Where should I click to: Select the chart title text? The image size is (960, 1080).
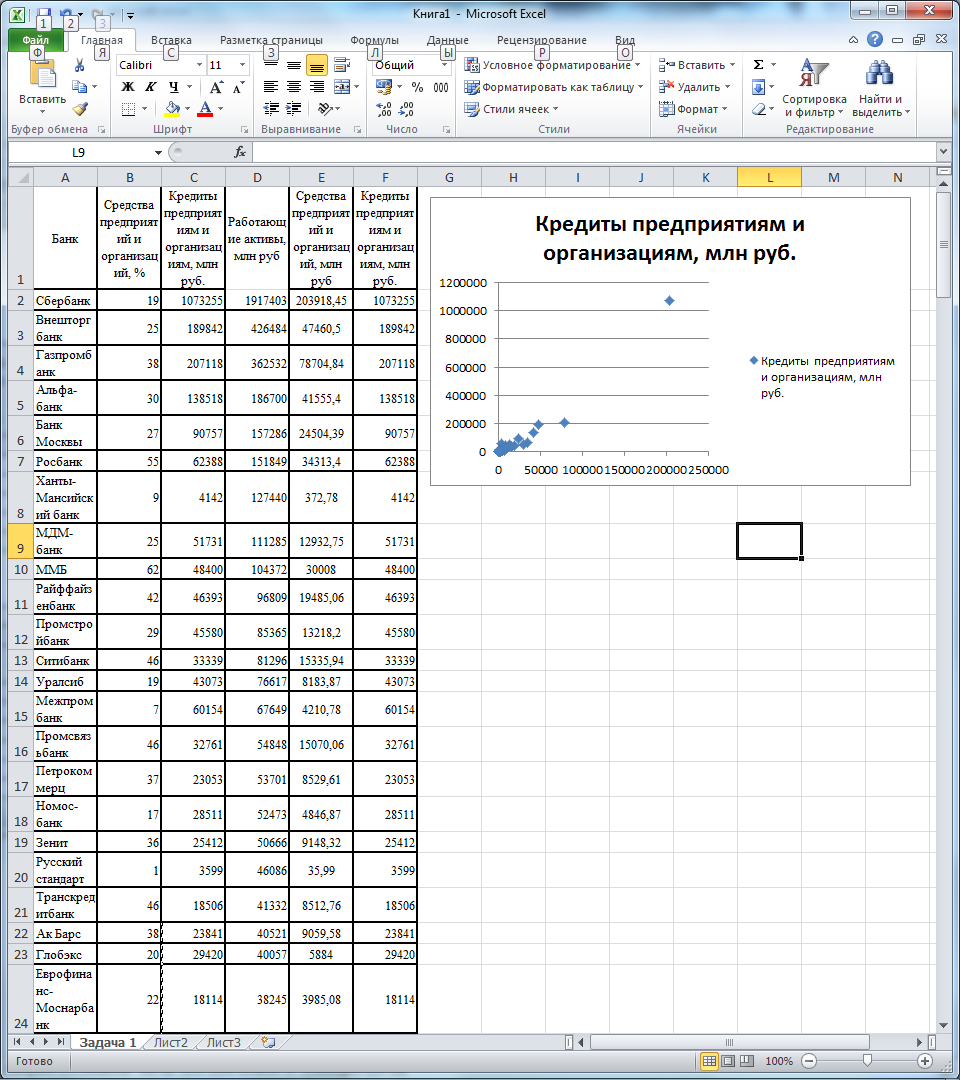[669, 238]
